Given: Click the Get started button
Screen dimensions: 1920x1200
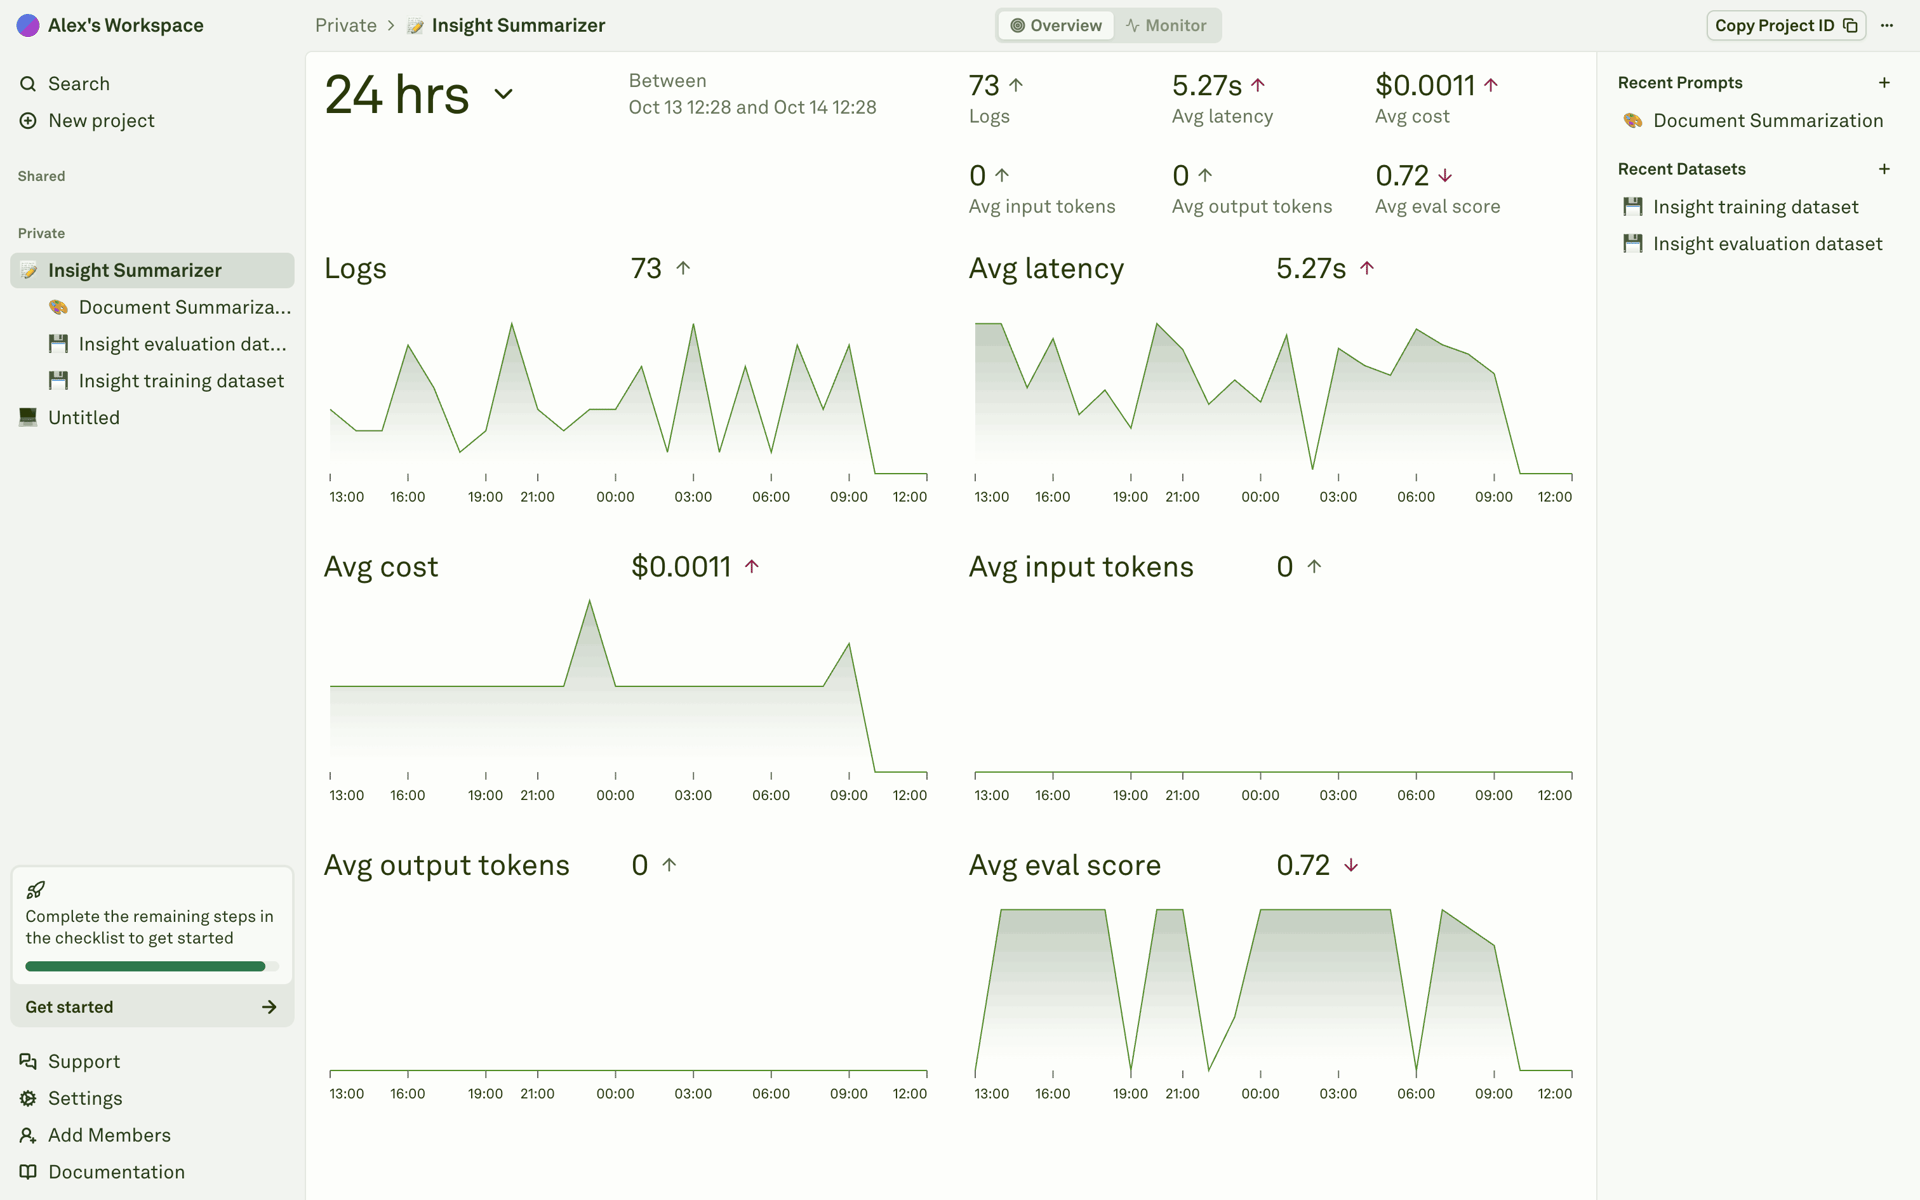Looking at the screenshot, I should [152, 1007].
